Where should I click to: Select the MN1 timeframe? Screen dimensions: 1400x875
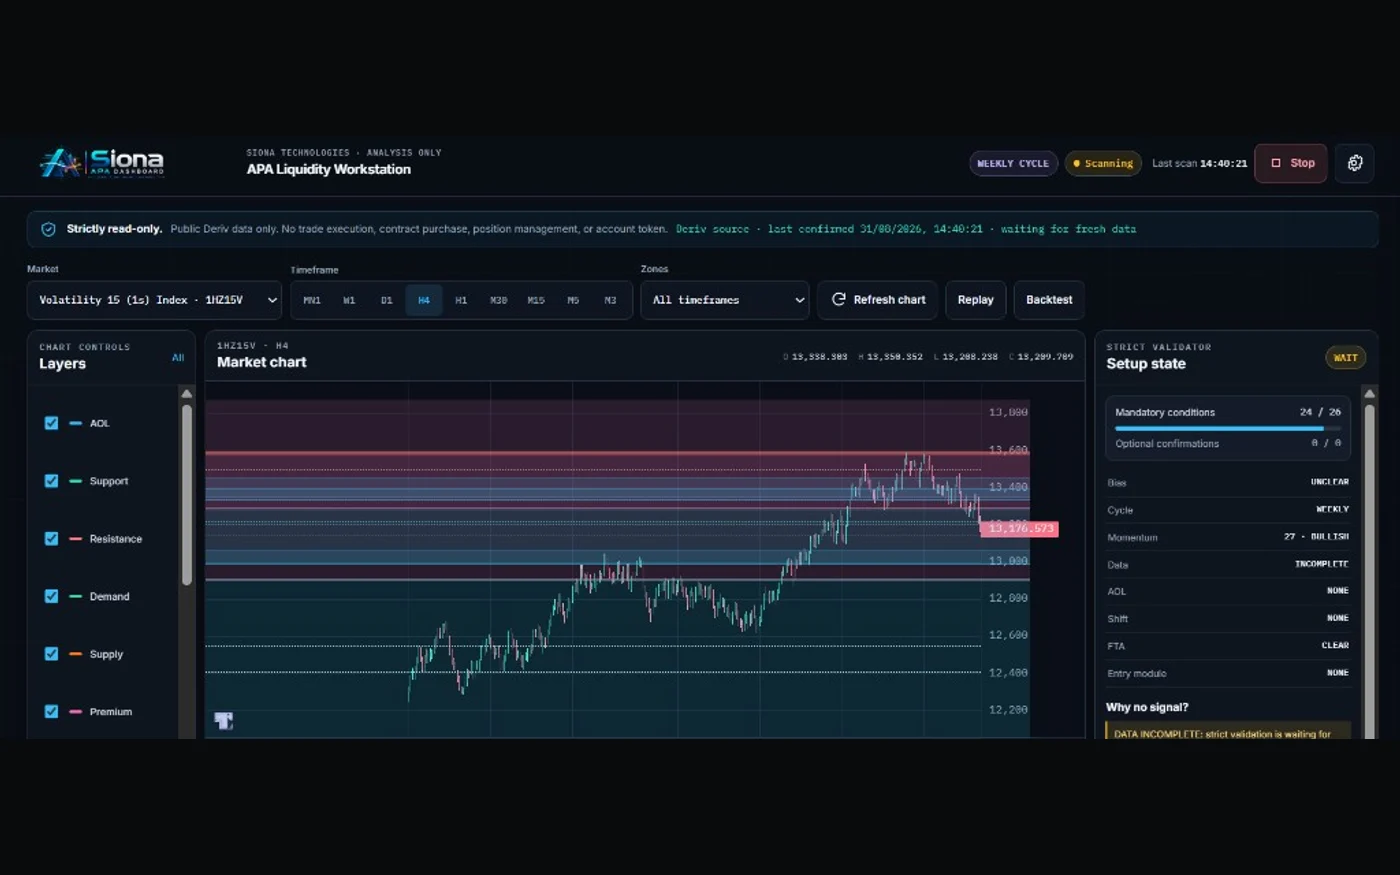click(312, 300)
